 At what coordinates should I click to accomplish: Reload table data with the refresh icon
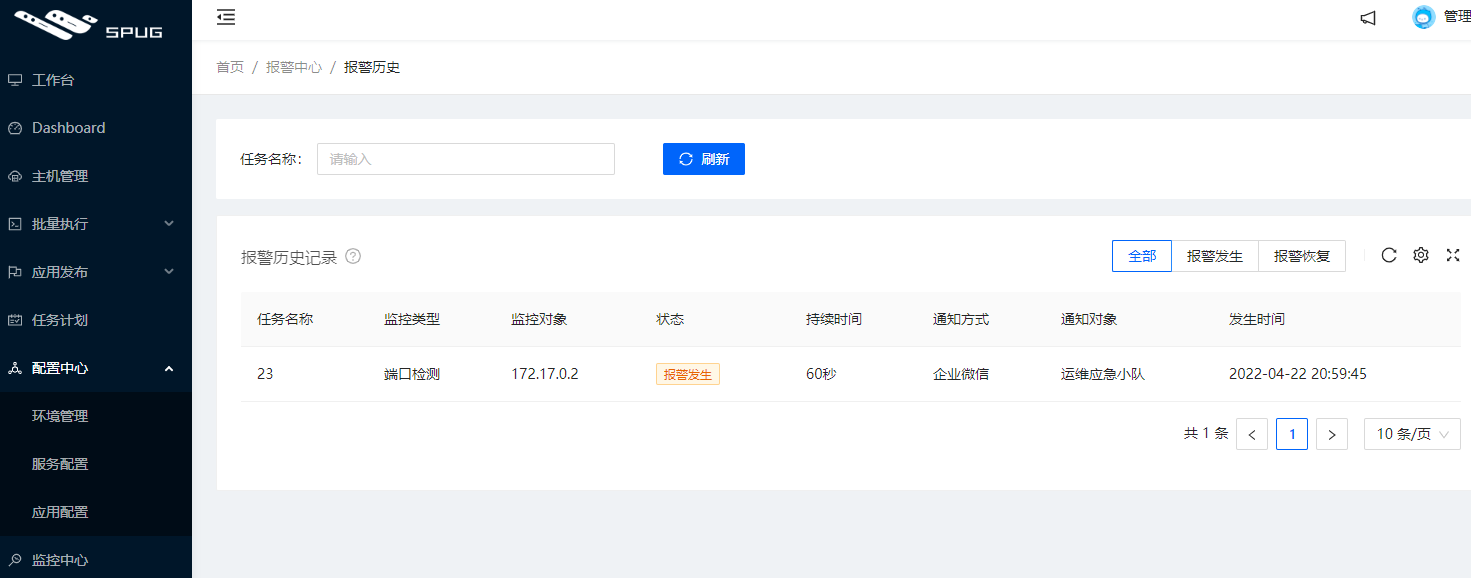(1388, 255)
